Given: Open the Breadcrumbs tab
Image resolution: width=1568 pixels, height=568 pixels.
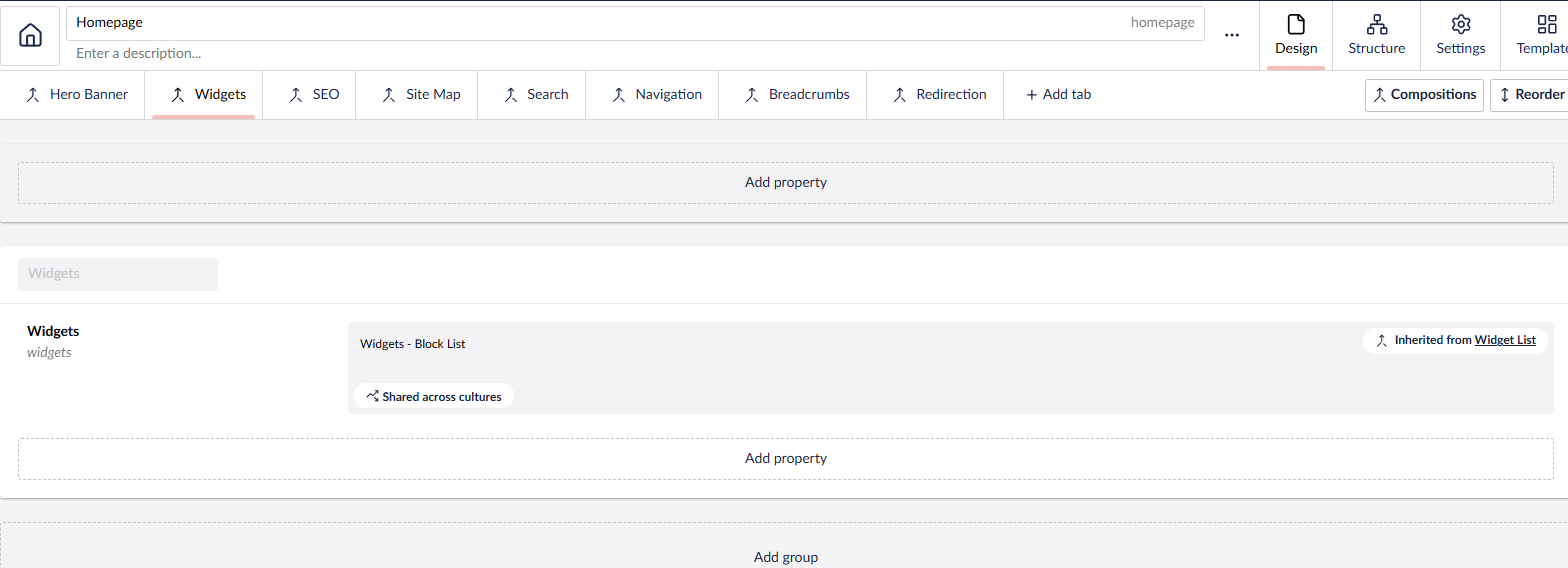Looking at the screenshot, I should pos(796,95).
